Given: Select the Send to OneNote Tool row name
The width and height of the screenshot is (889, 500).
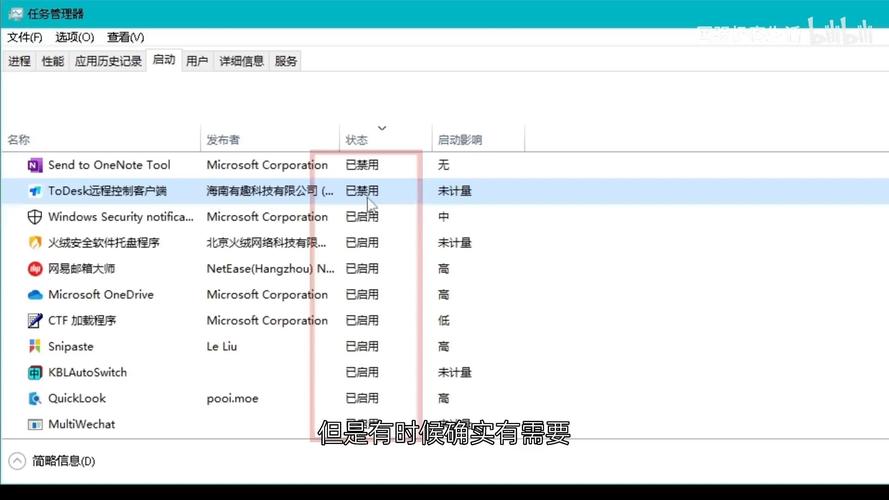Looking at the screenshot, I should click(x=109, y=165).
